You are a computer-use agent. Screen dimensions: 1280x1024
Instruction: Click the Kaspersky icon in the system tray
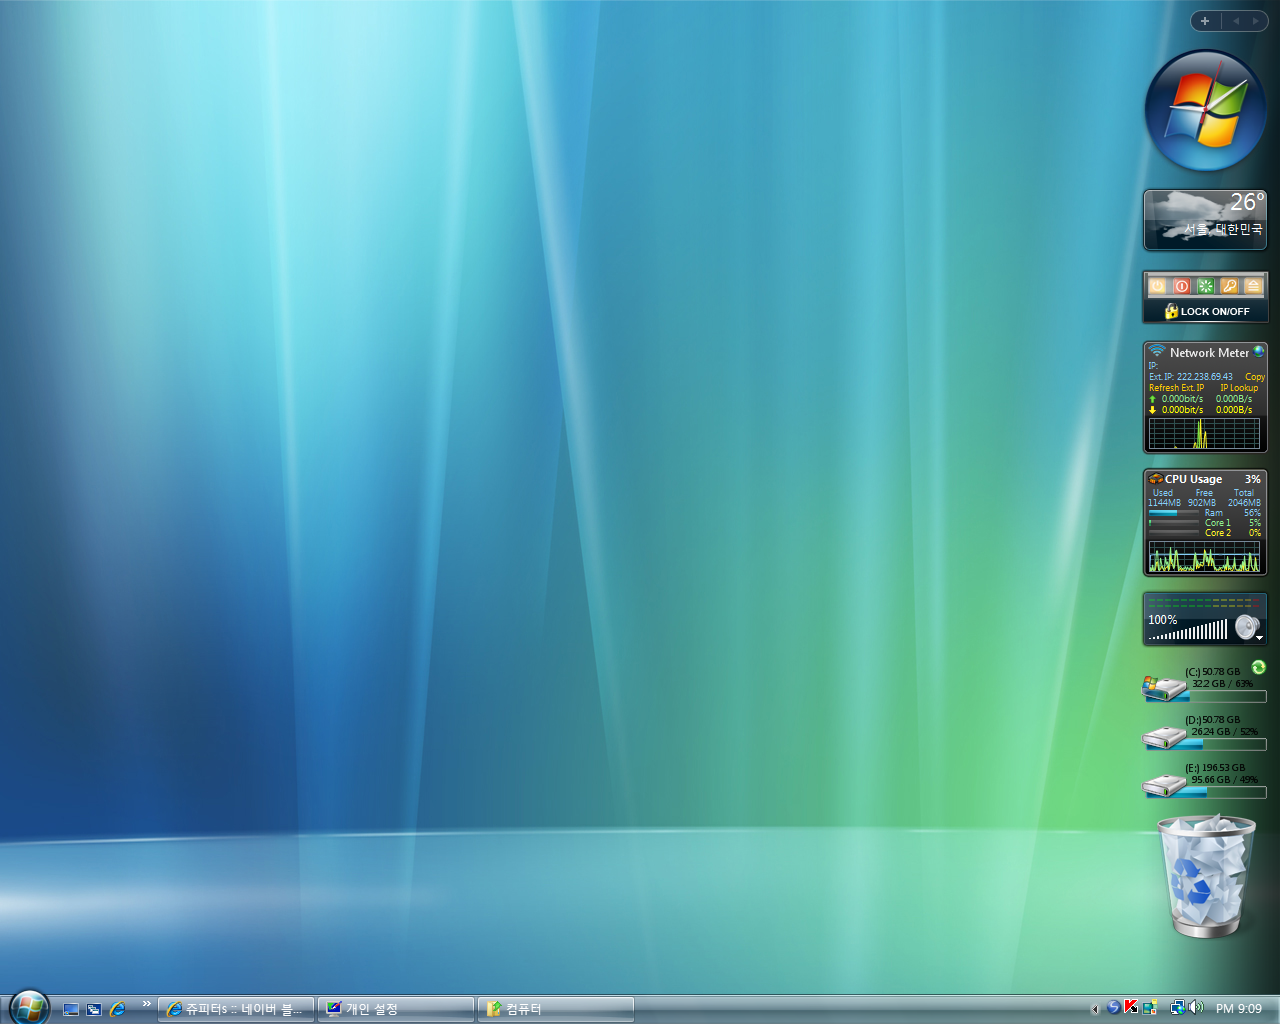1131,1007
